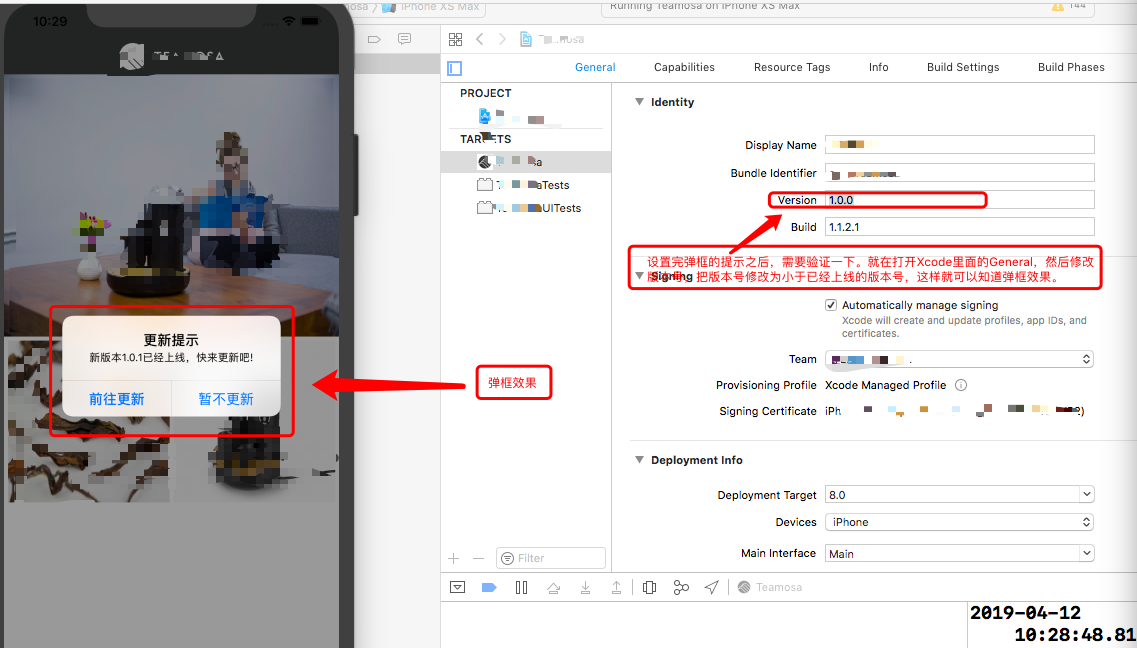Image resolution: width=1137 pixels, height=648 pixels.
Task: Open the Debug Memory Graph icon
Action: tap(681, 587)
